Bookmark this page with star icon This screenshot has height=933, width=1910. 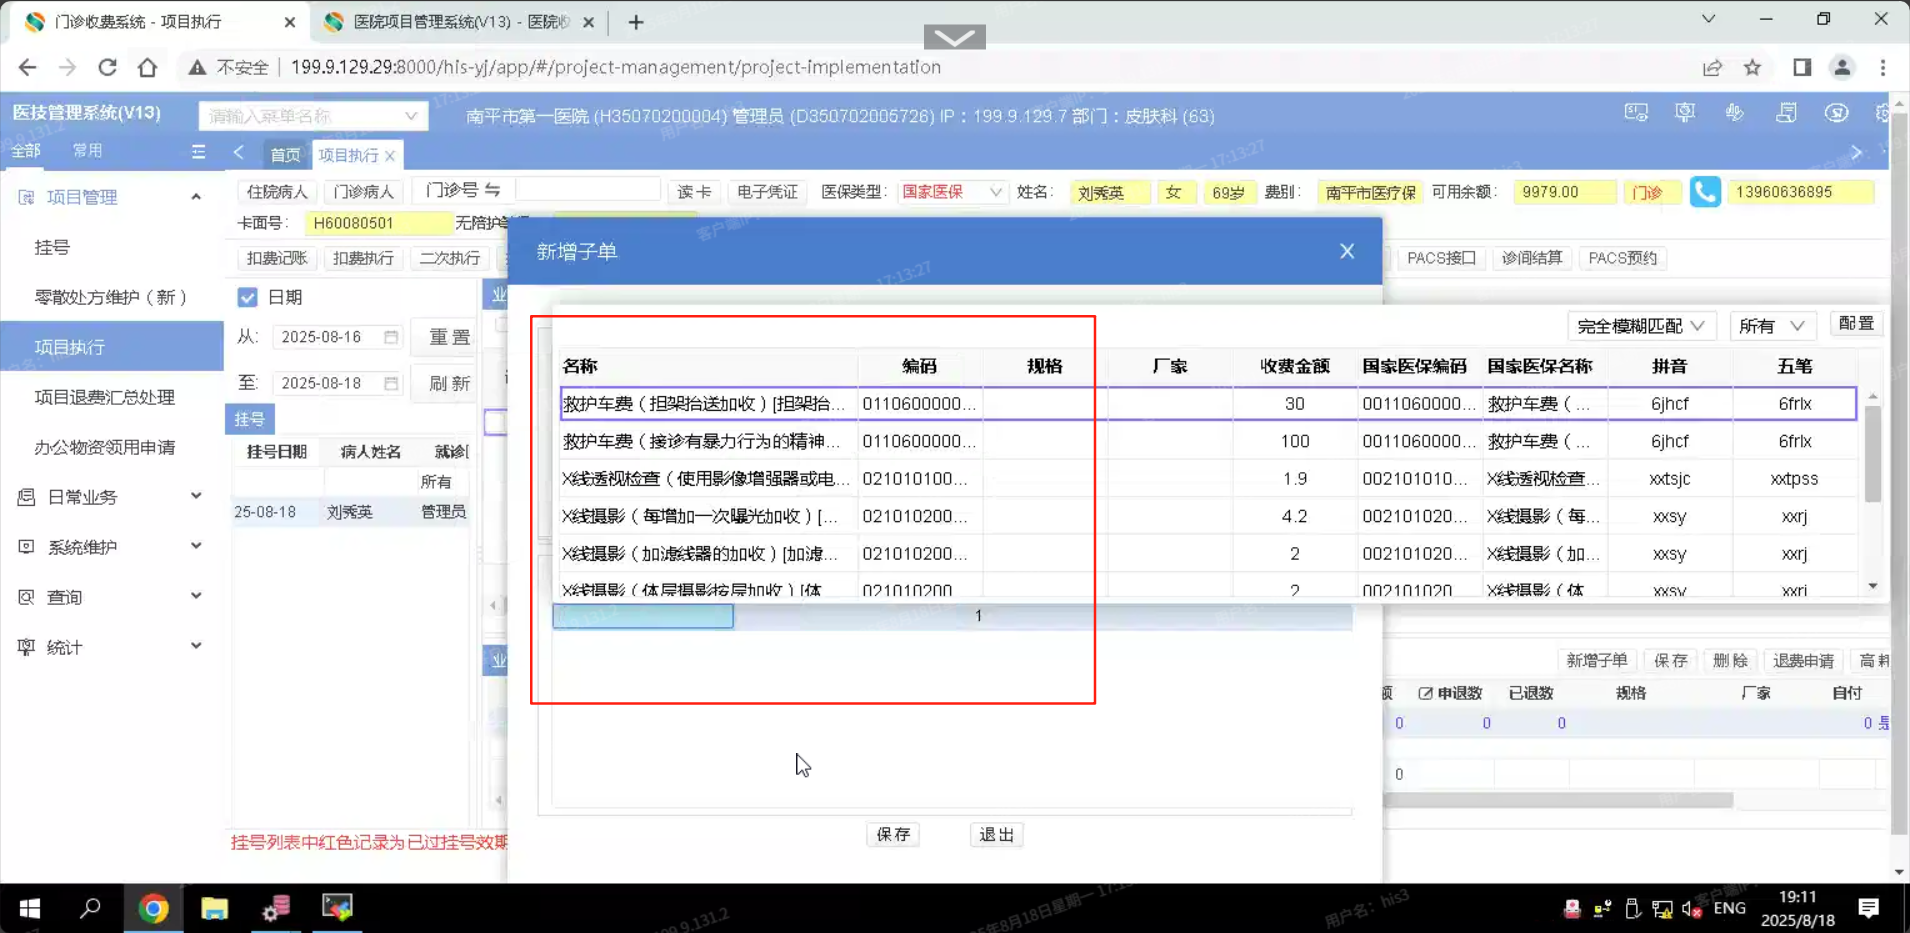[x=1752, y=67]
